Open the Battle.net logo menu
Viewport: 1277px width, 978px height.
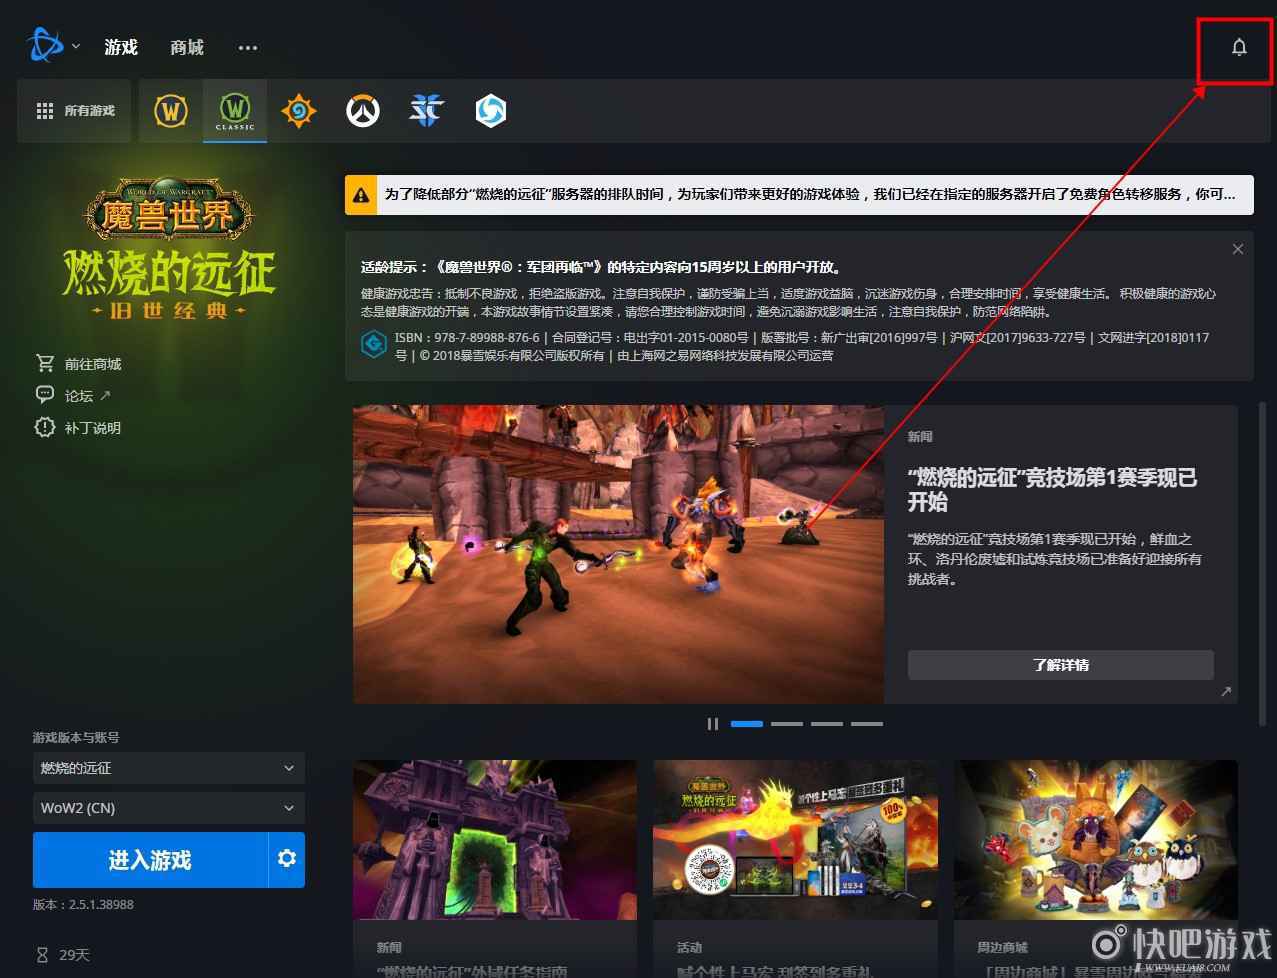click(x=45, y=46)
